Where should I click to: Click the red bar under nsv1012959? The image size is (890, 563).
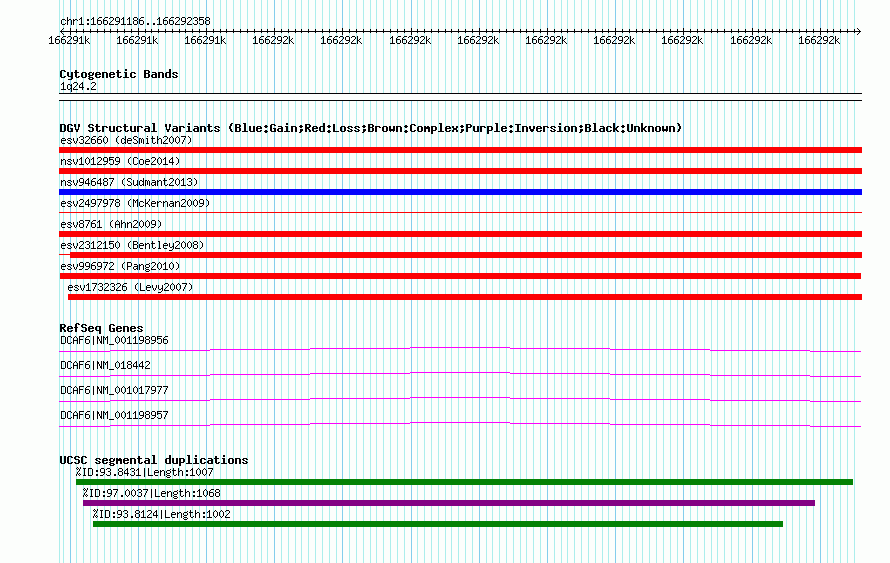point(460,171)
